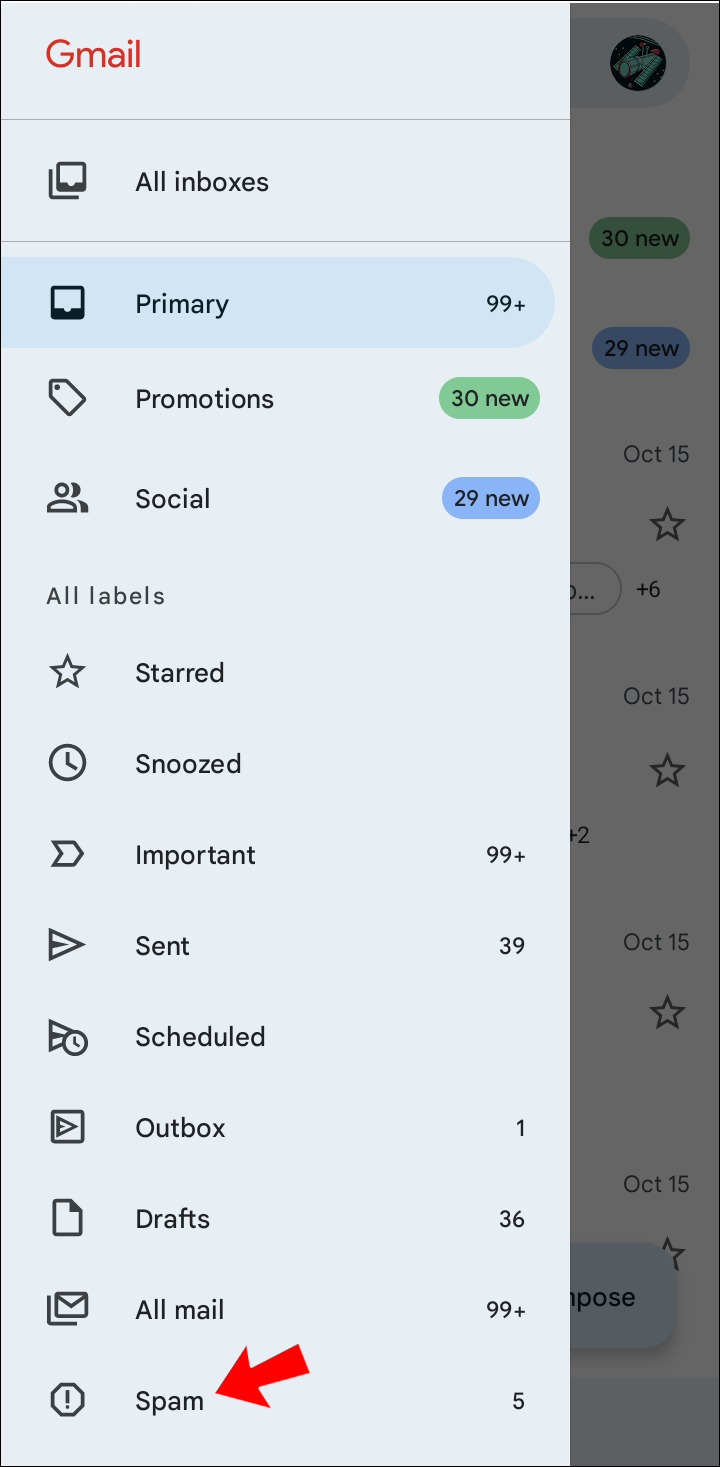
Task: Tap the Outbox icon
Action: (x=68, y=1128)
